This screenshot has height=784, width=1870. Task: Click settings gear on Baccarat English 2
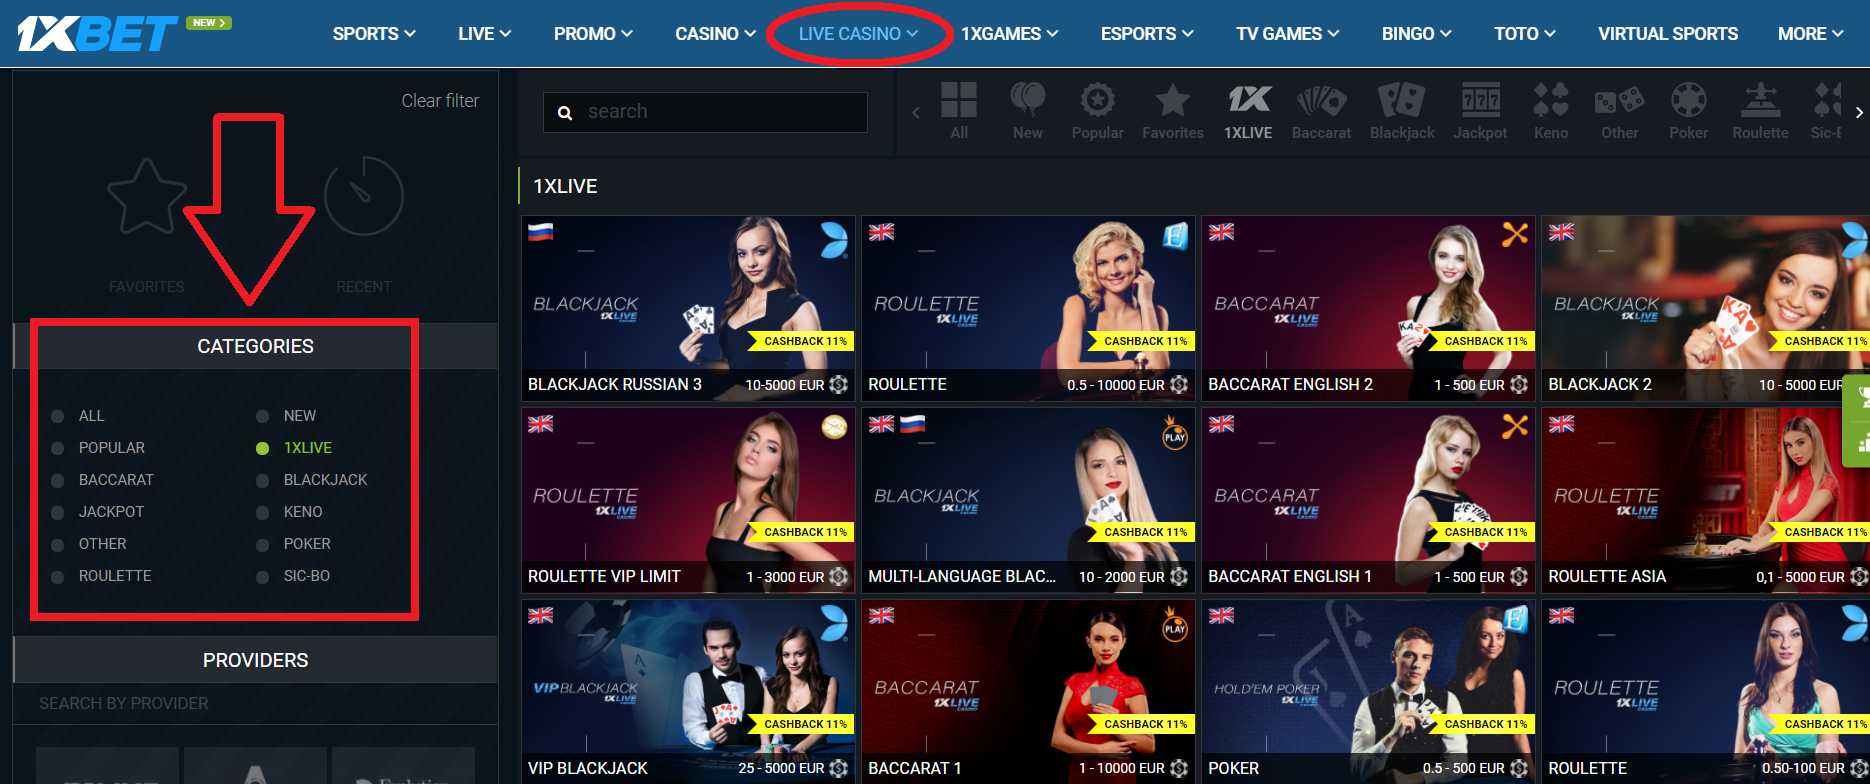pos(1519,384)
